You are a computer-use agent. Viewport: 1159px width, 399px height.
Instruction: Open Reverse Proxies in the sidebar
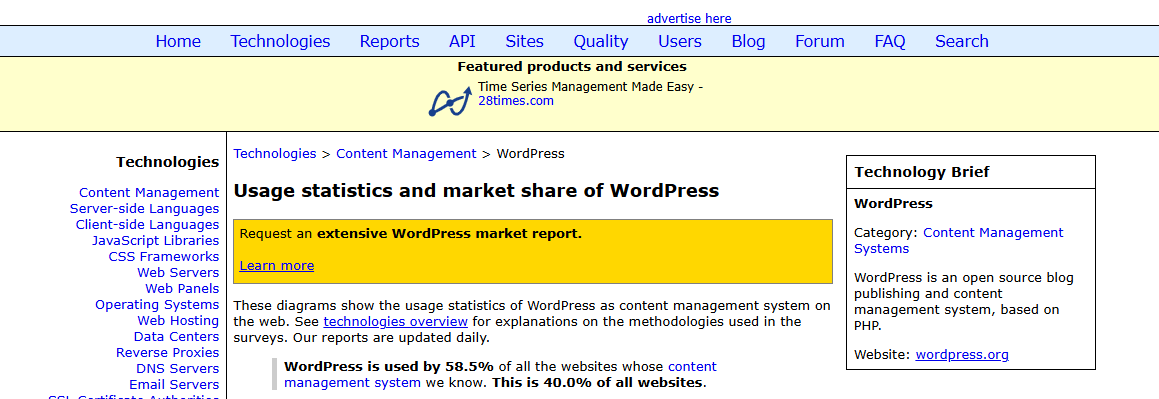pyautogui.click(x=168, y=352)
